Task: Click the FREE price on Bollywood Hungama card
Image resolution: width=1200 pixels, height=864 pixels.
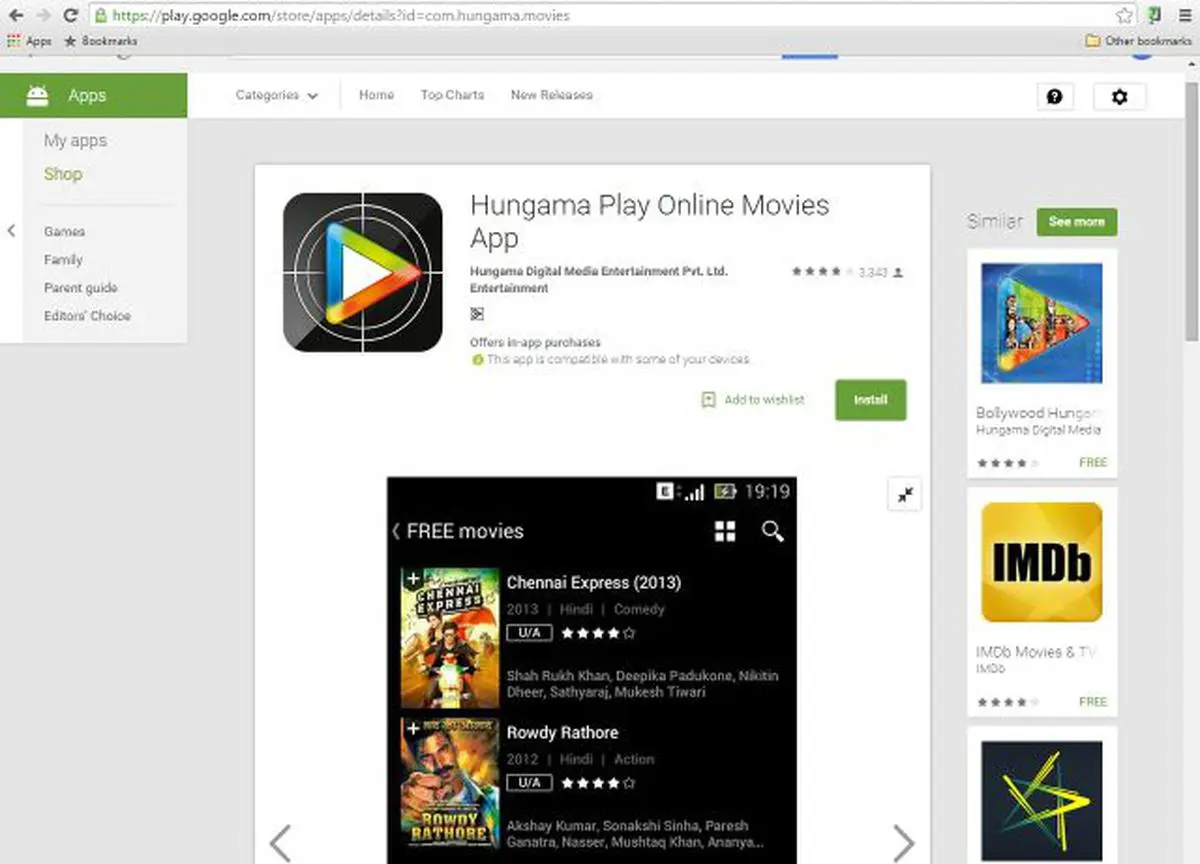Action: coord(1093,463)
